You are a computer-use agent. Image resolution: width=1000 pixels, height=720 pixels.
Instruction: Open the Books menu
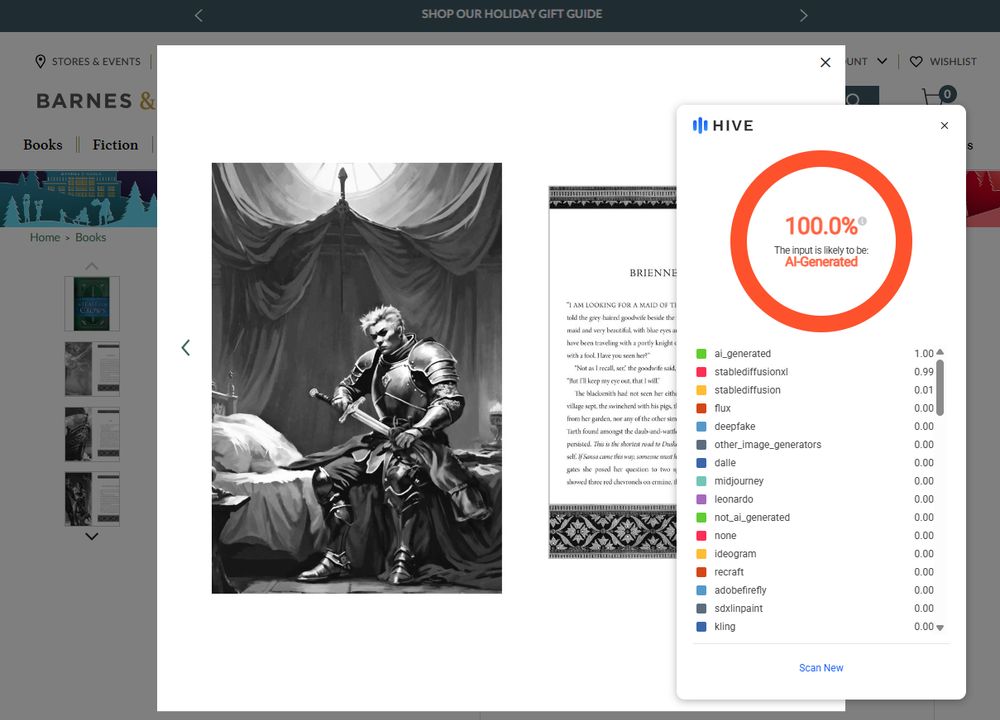pos(43,145)
